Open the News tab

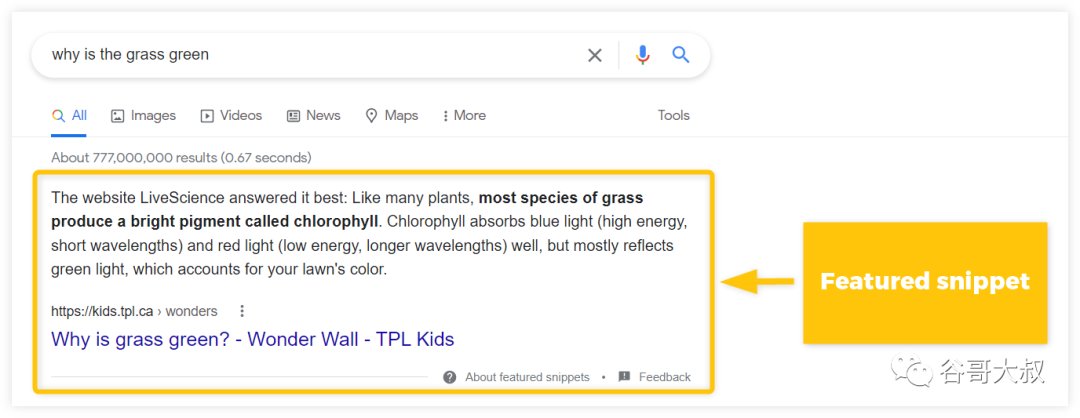313,116
